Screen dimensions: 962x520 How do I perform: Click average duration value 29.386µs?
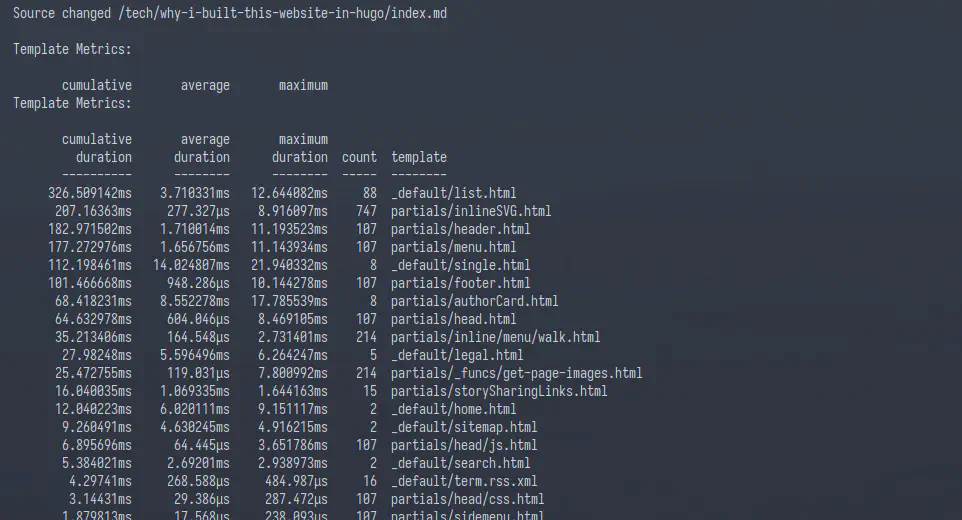coord(202,499)
